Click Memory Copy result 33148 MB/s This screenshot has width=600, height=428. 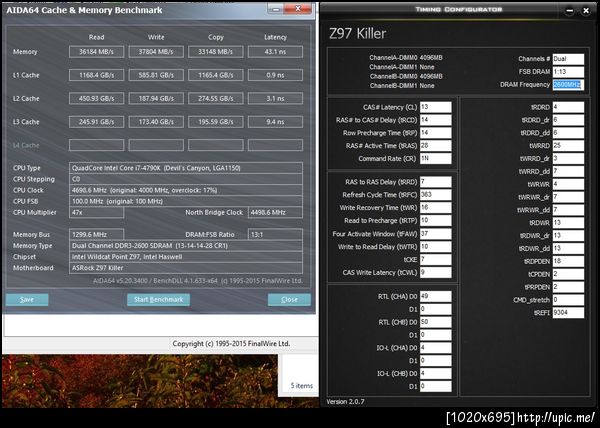[215, 52]
